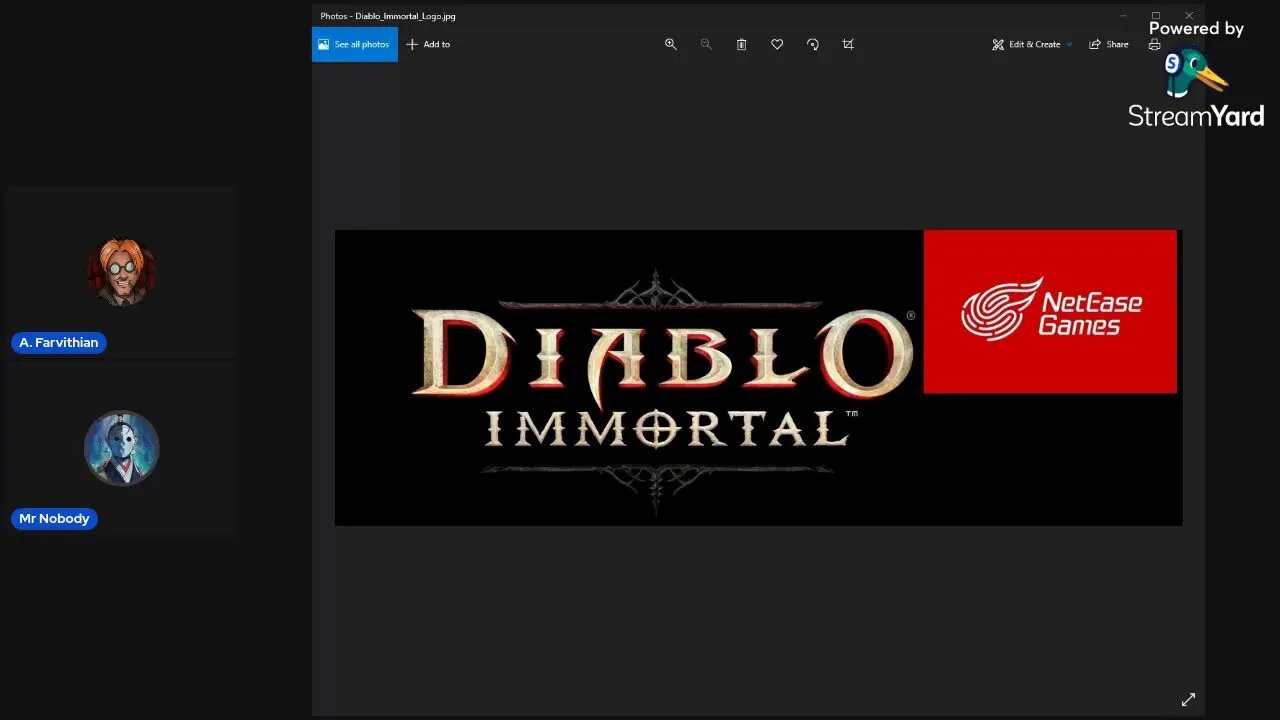Click the Share button
Viewport: 1280px width, 720px height.
point(1109,44)
